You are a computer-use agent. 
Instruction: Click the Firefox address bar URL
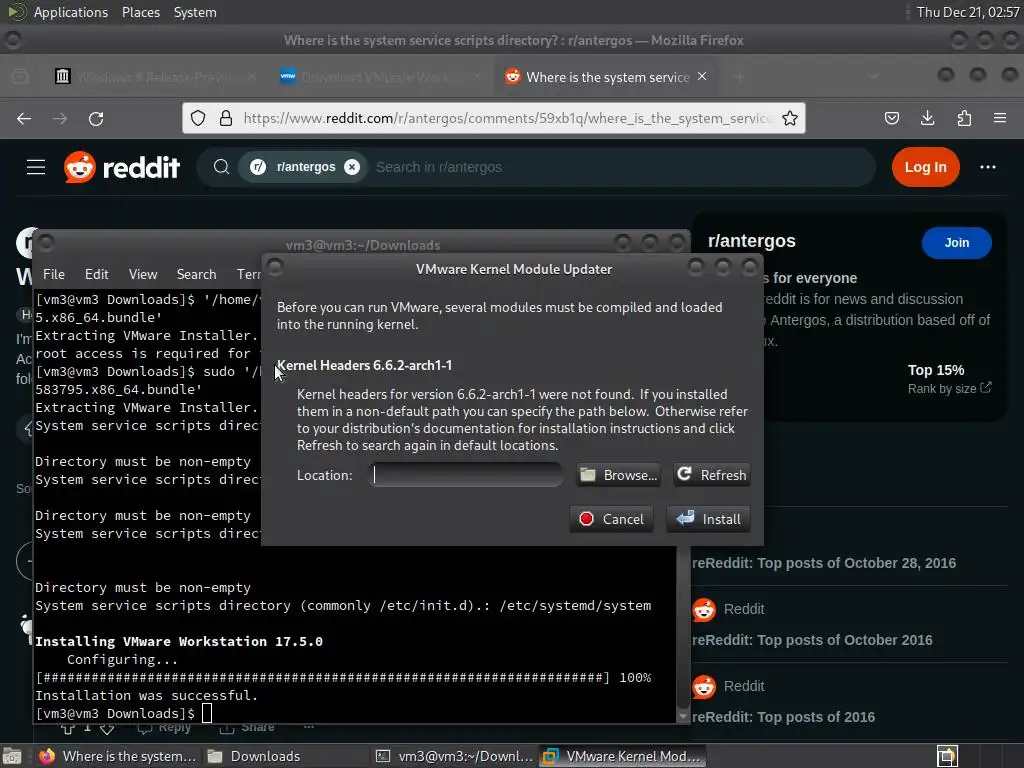[506, 118]
